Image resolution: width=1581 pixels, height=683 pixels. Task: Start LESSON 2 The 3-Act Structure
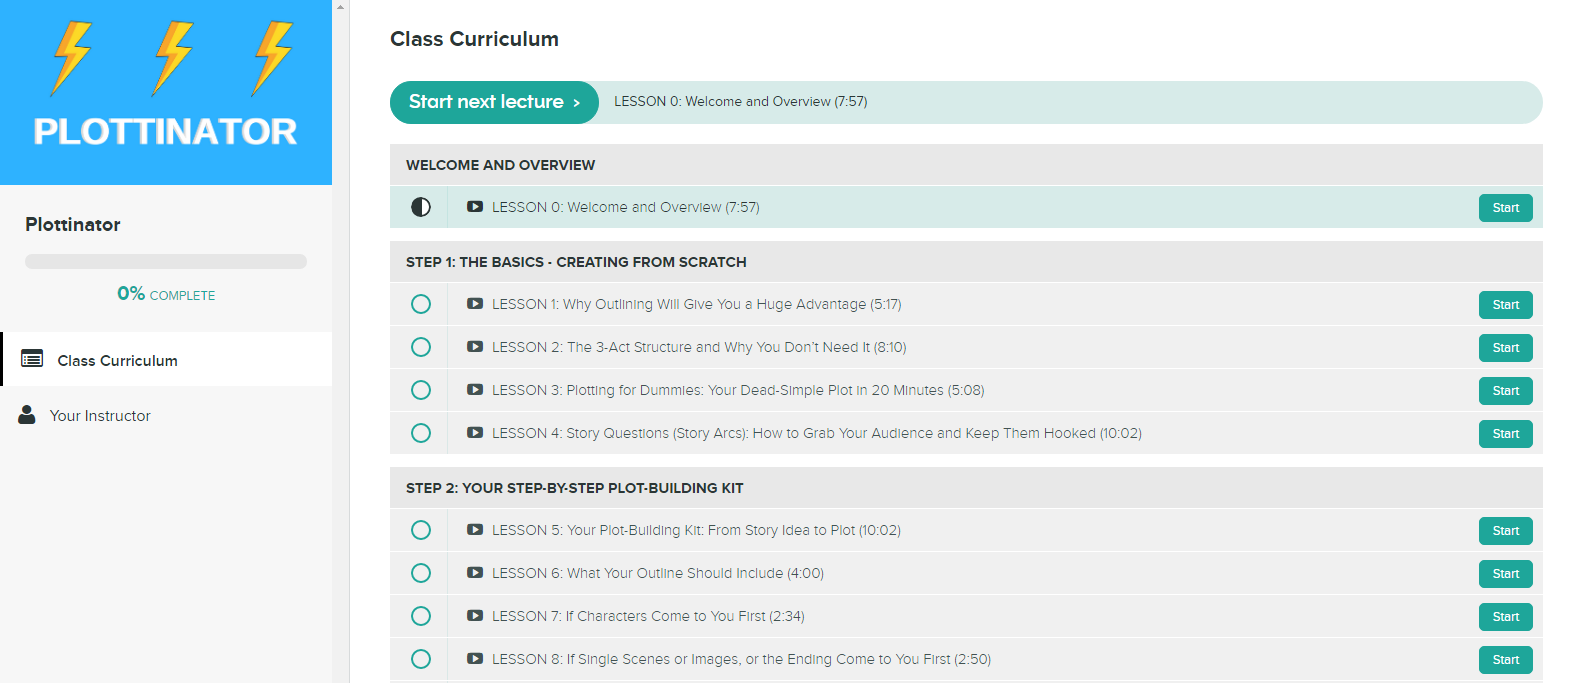point(1505,348)
